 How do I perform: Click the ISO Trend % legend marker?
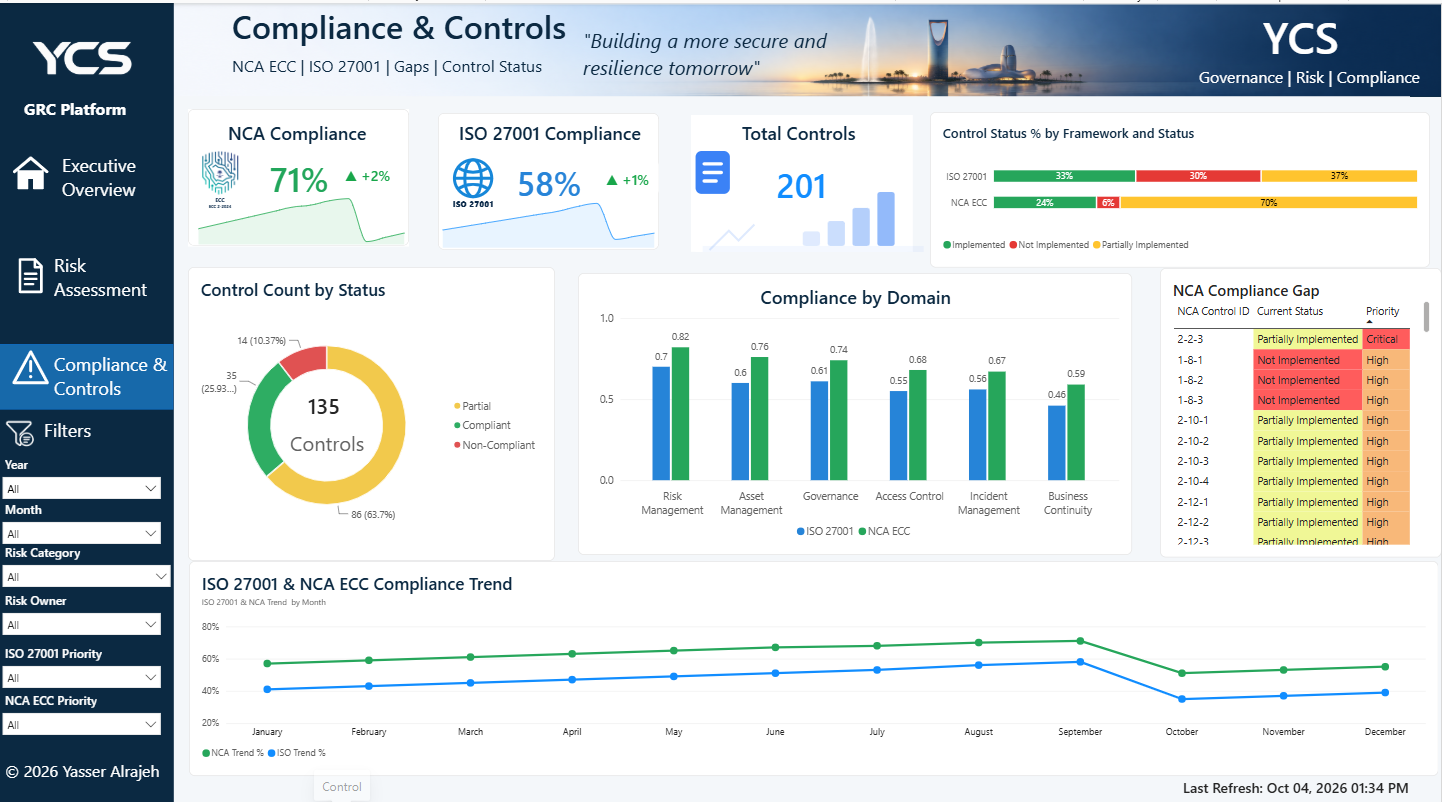click(x=271, y=753)
